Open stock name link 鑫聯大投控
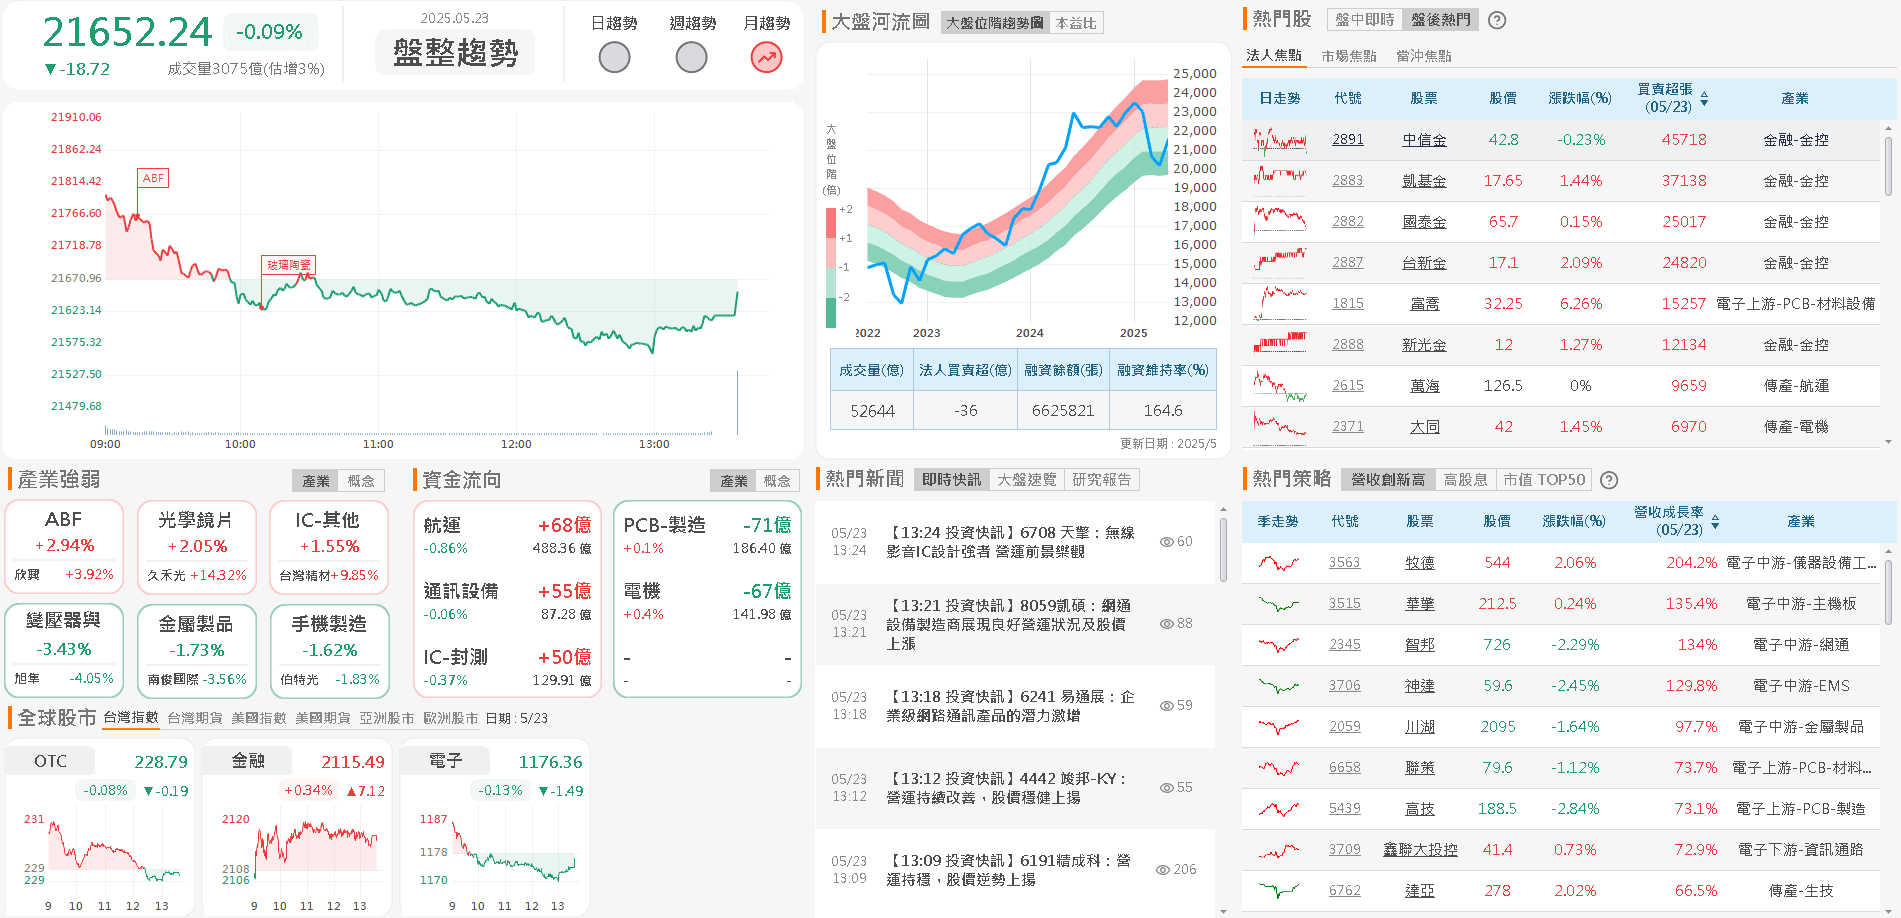This screenshot has width=1901, height=918. click(1420, 850)
